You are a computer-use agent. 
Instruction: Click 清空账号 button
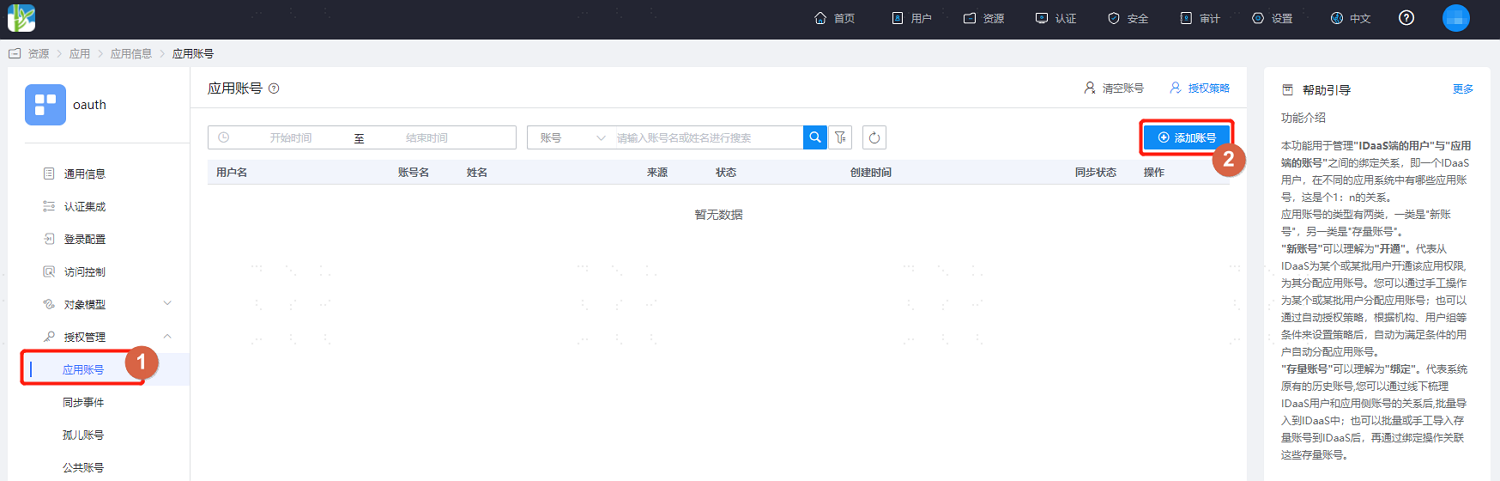point(1113,88)
